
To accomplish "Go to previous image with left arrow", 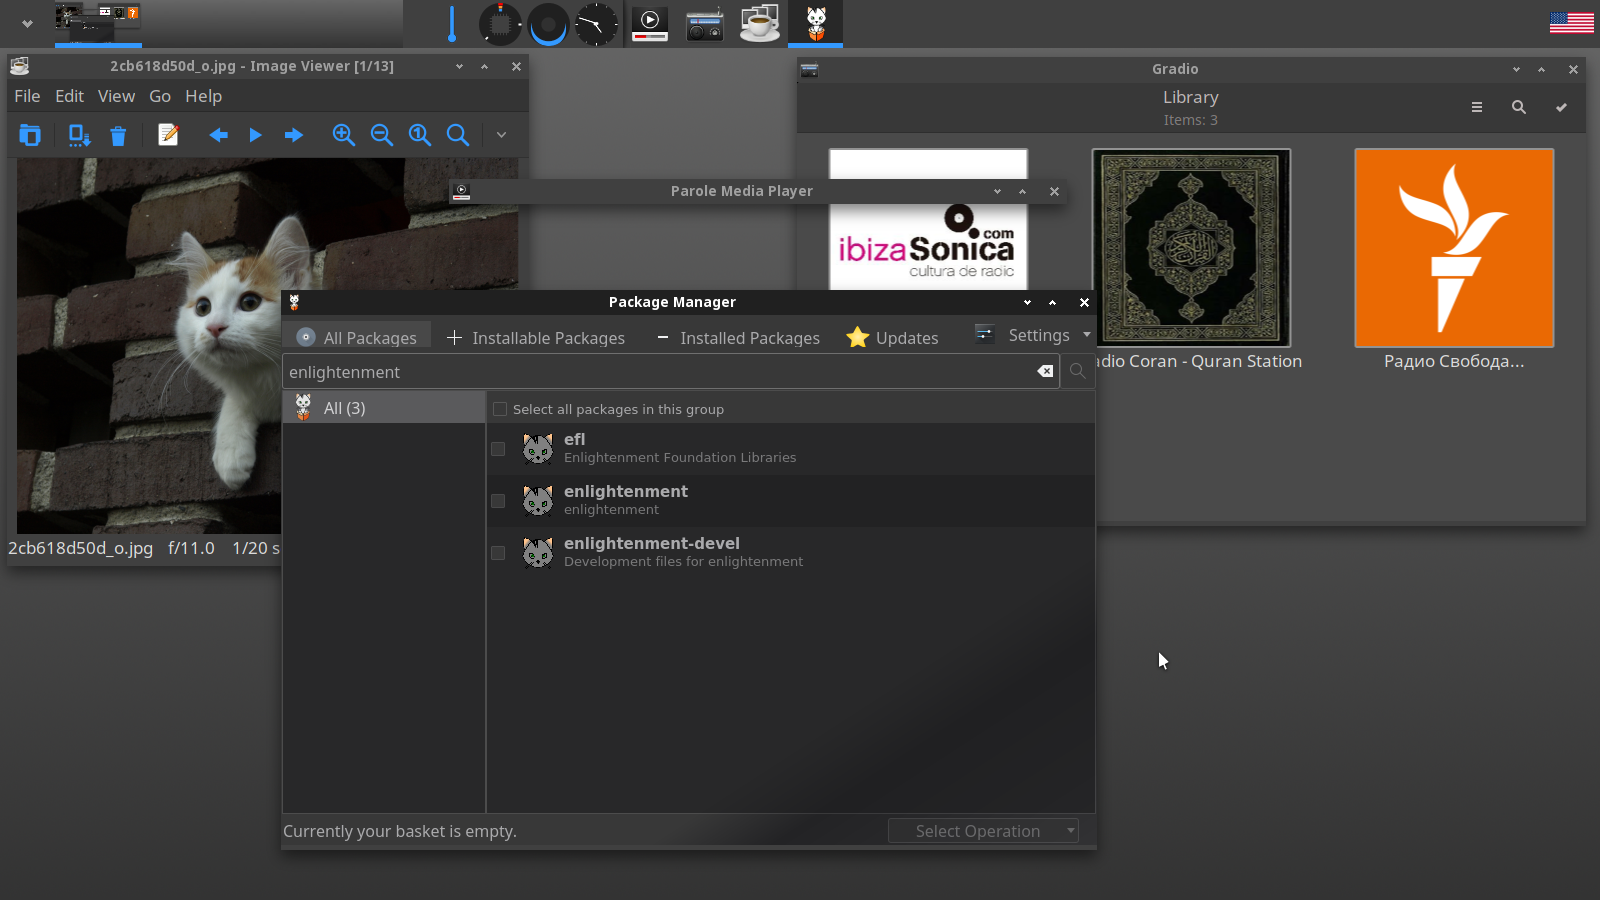I will pos(218,135).
